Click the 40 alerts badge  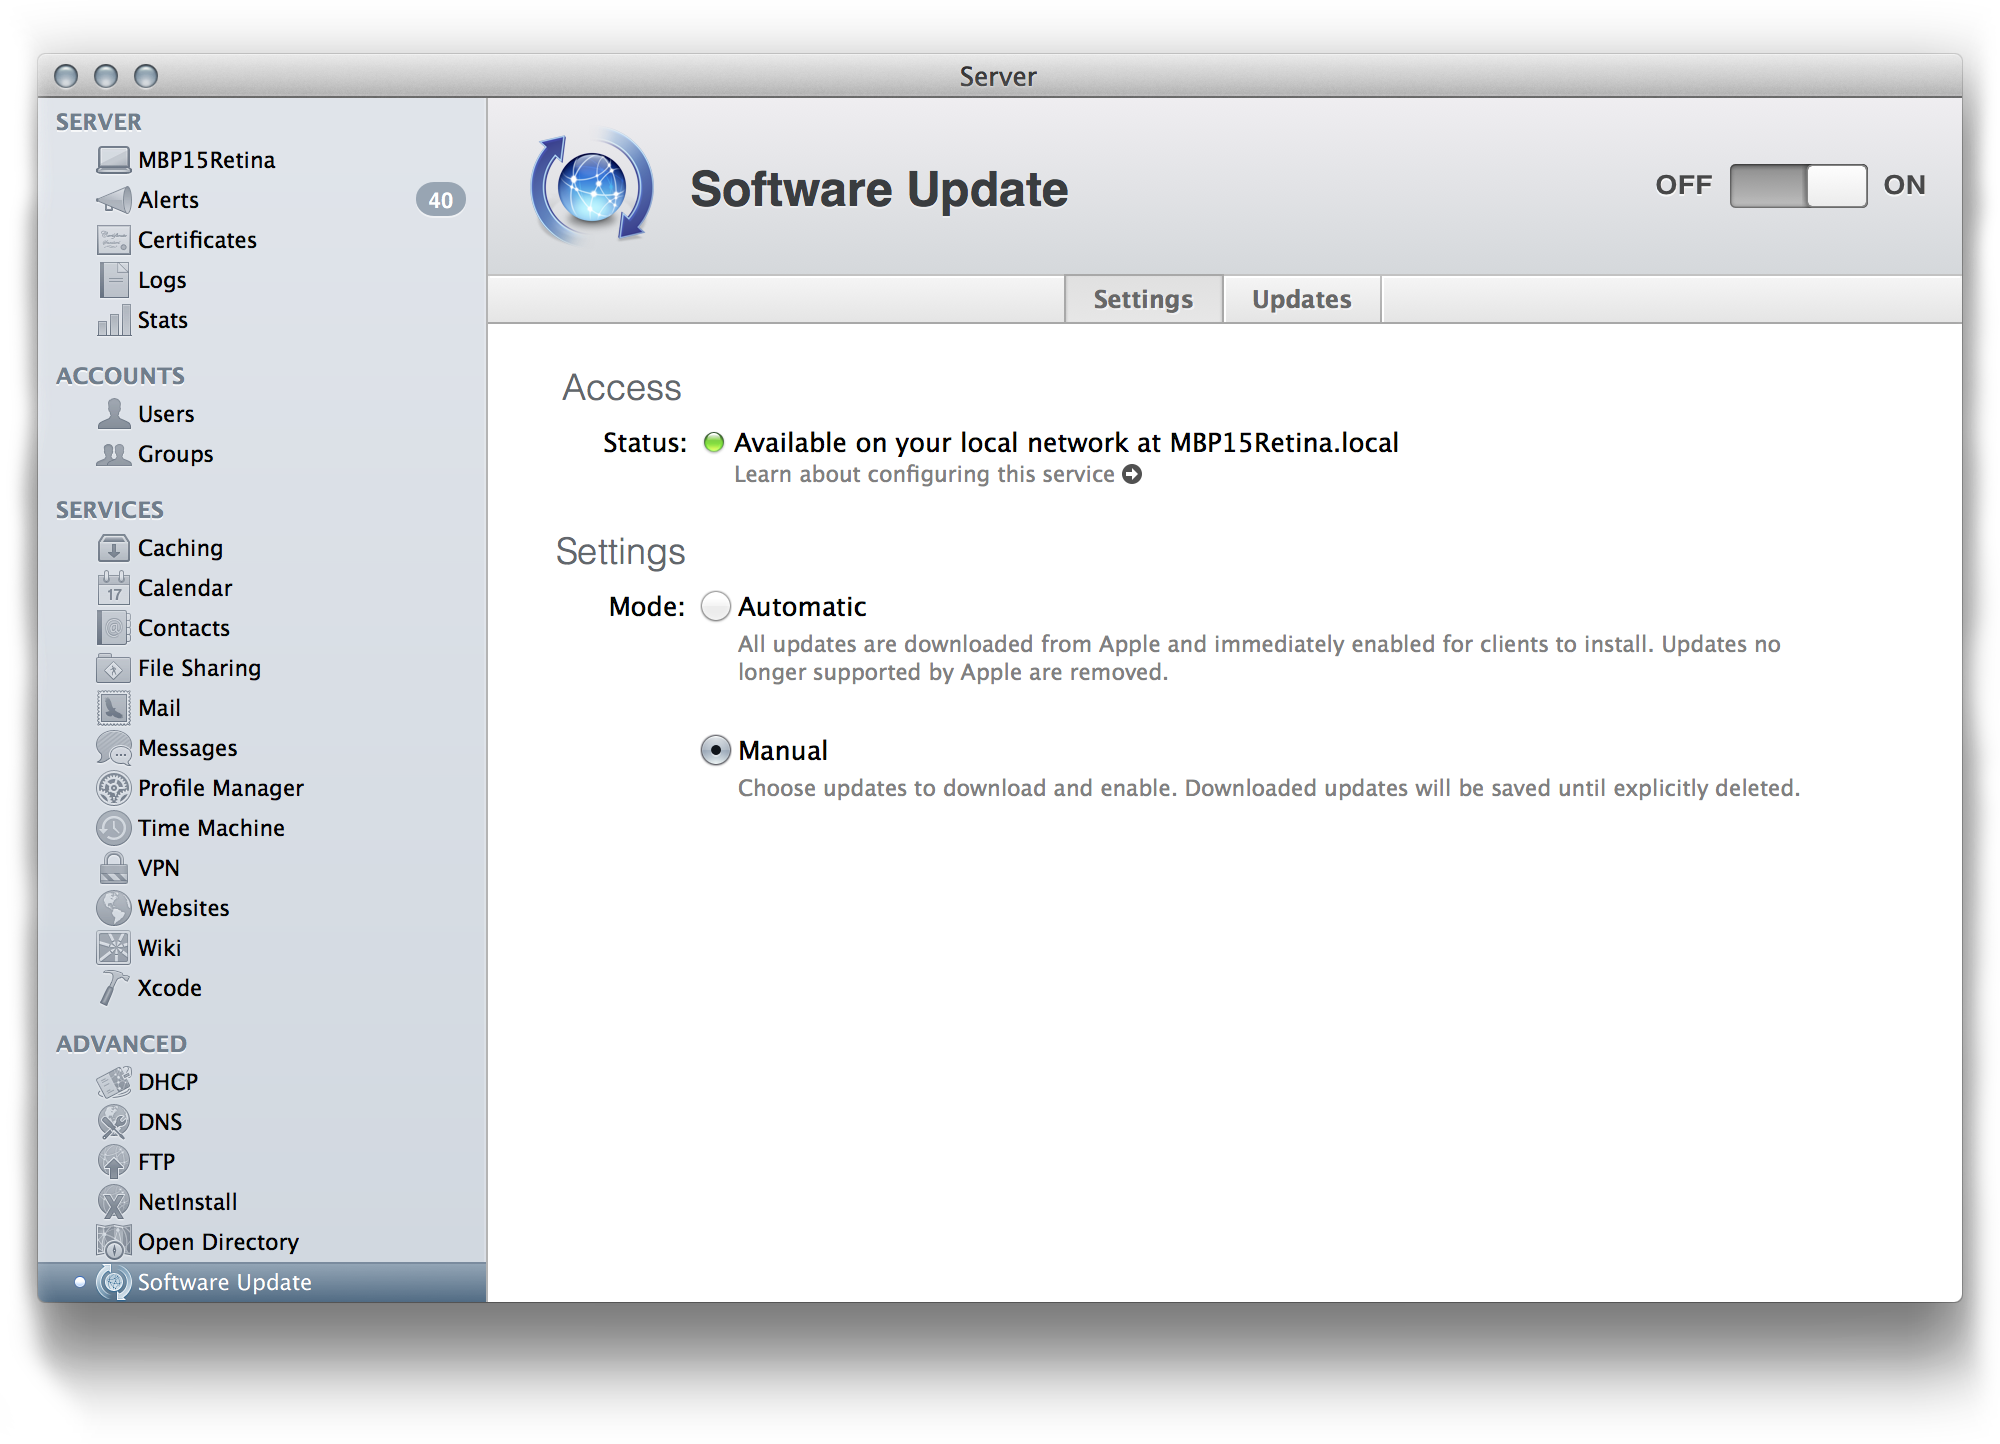click(440, 200)
